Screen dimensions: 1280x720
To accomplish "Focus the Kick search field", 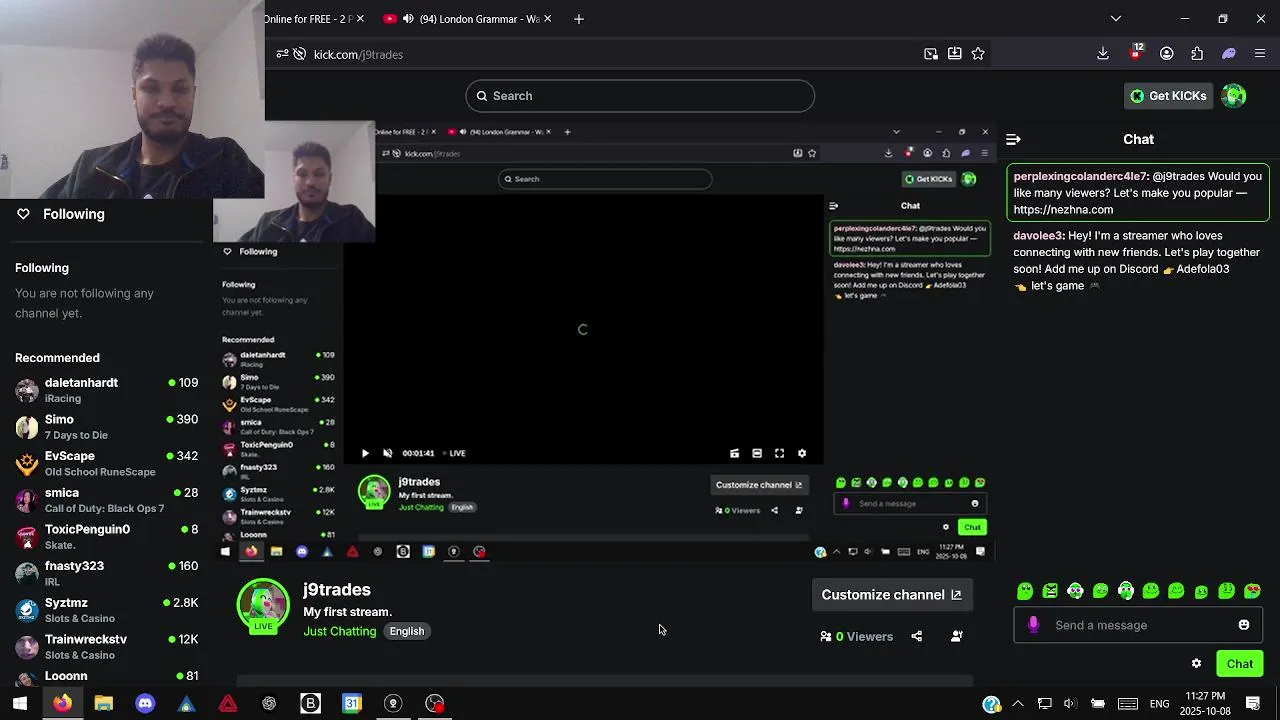I will tap(640, 96).
